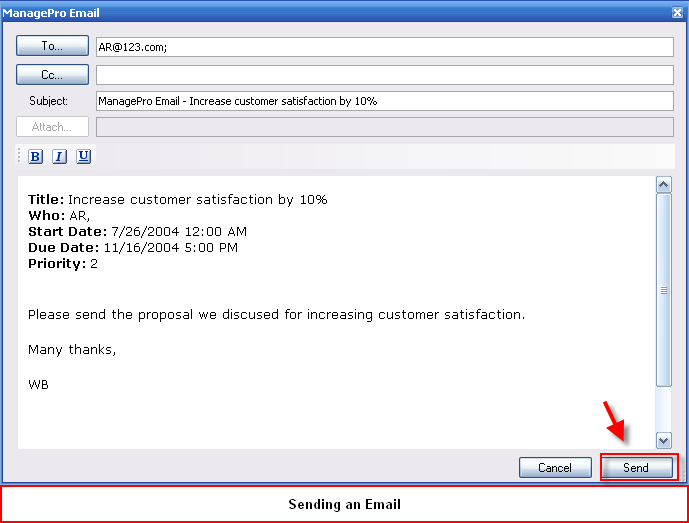Click the 'WB' signature text
The image size is (689, 523).
pos(38,385)
